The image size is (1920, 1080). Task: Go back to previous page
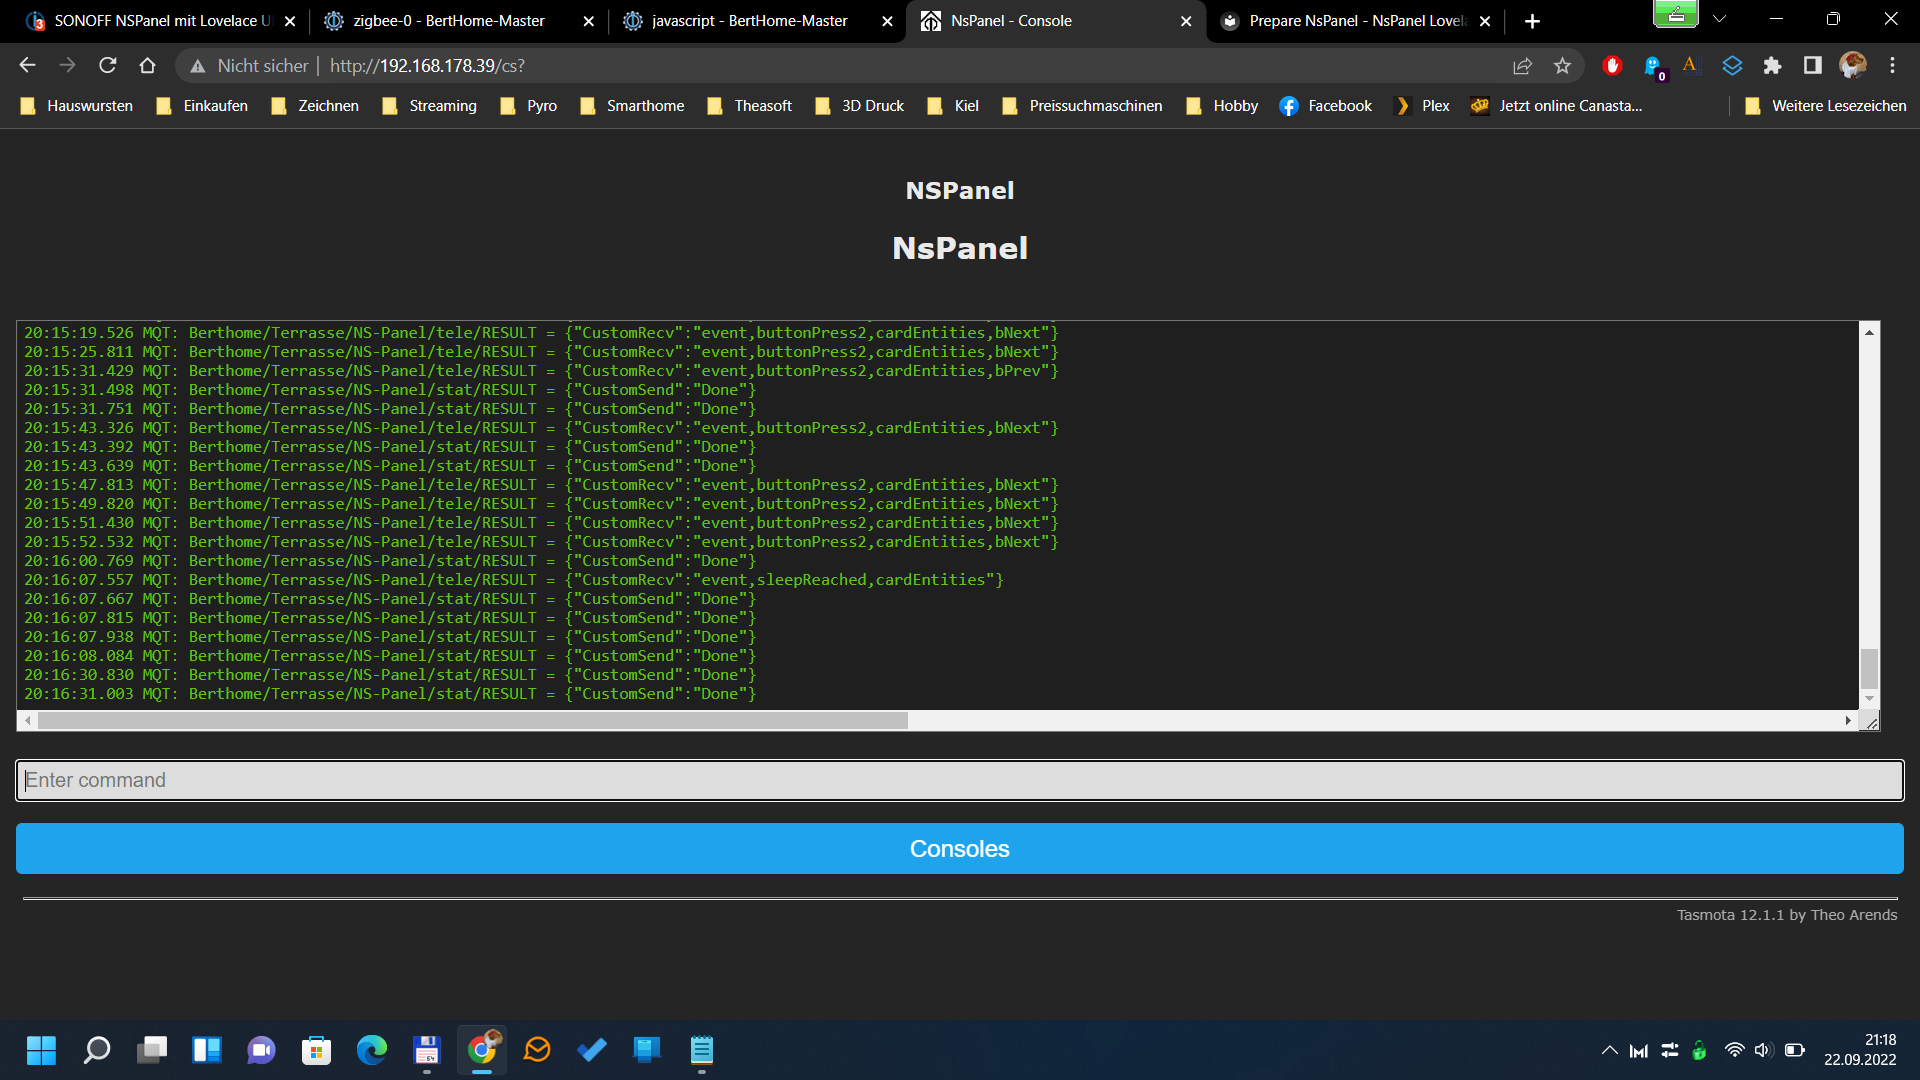click(27, 66)
